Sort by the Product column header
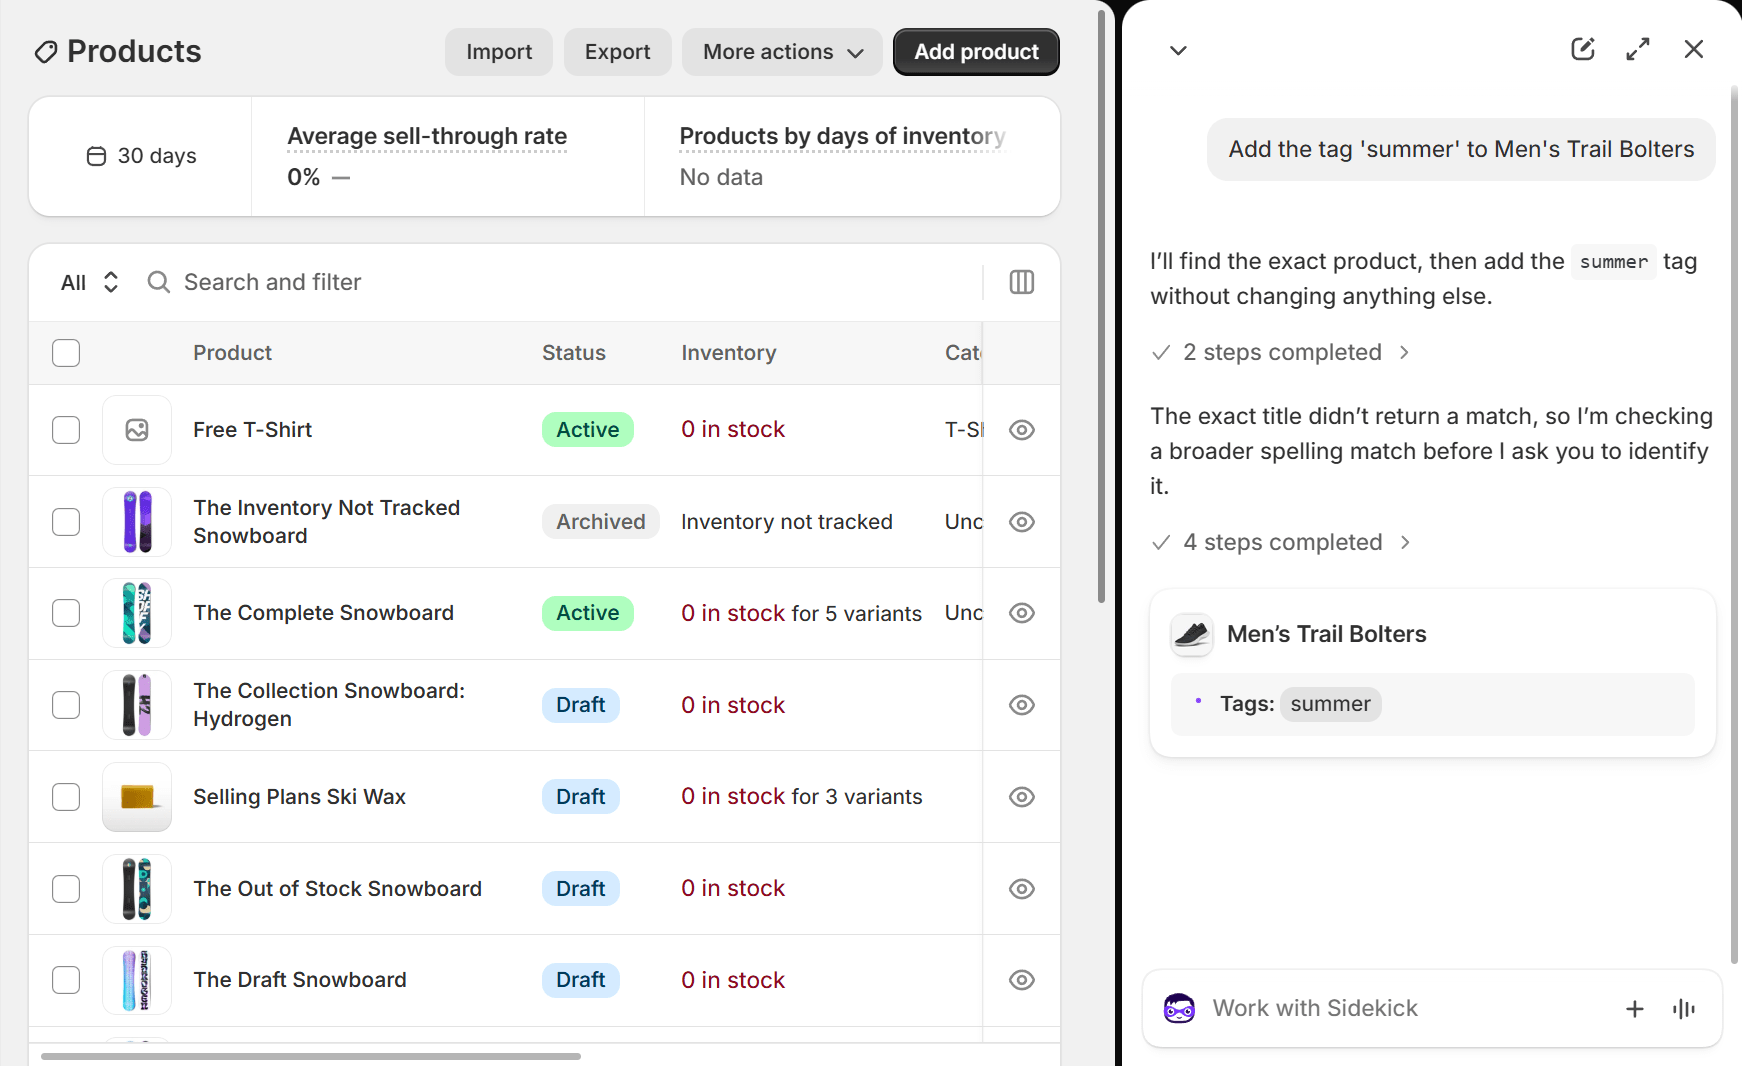The width and height of the screenshot is (1742, 1066). 232,353
